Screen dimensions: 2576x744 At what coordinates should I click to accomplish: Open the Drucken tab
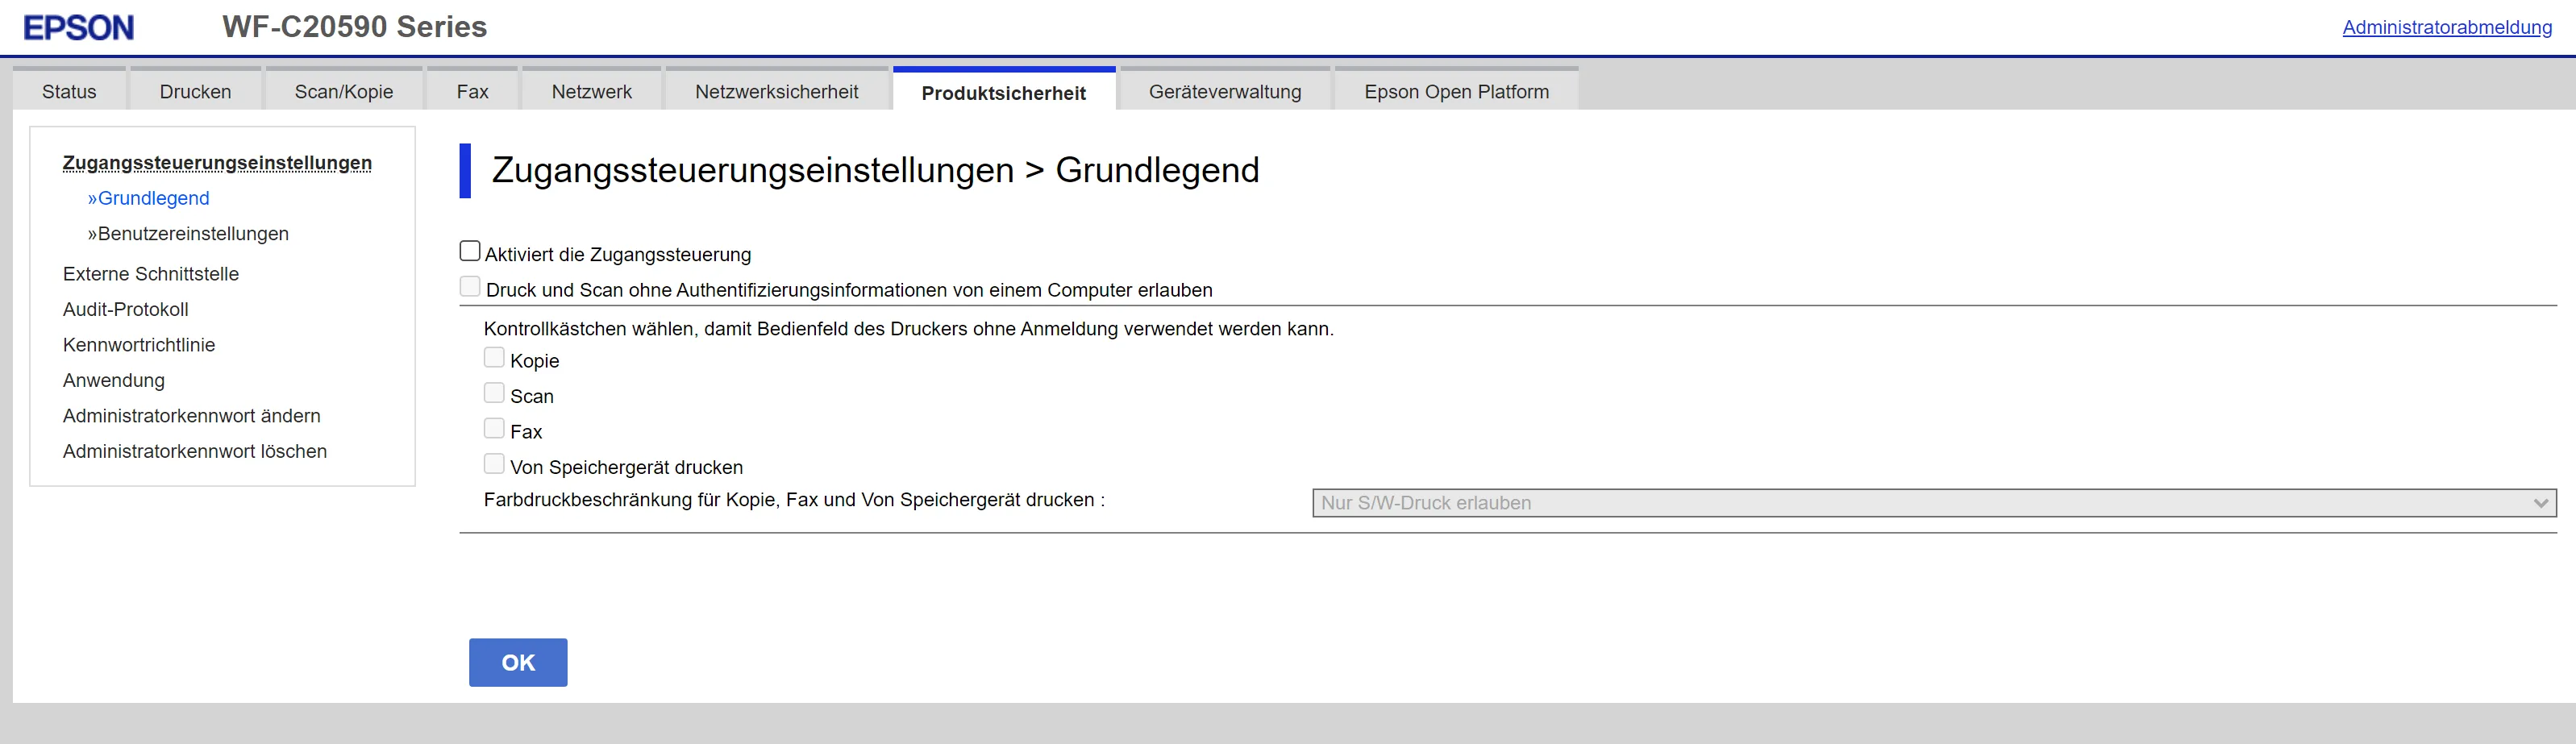pyautogui.click(x=195, y=92)
